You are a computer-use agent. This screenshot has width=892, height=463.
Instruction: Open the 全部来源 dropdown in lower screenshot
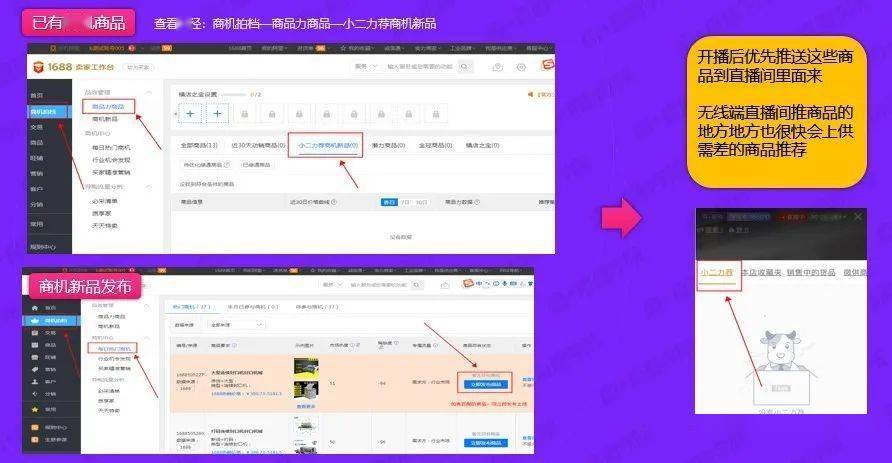tap(237, 325)
